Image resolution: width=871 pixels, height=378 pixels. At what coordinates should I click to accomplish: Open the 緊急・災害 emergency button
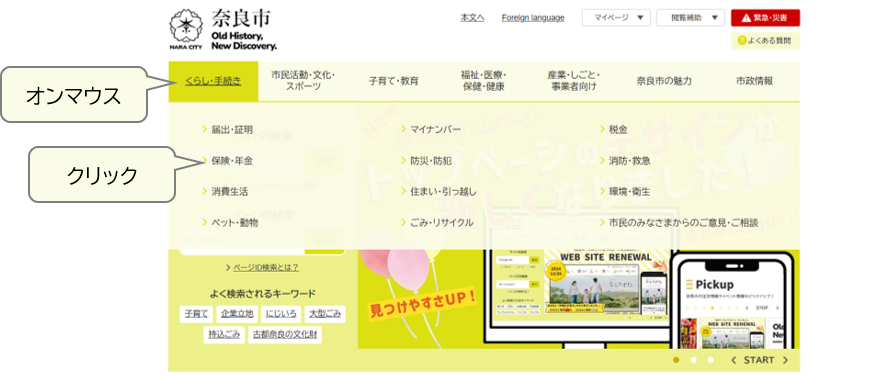765,18
